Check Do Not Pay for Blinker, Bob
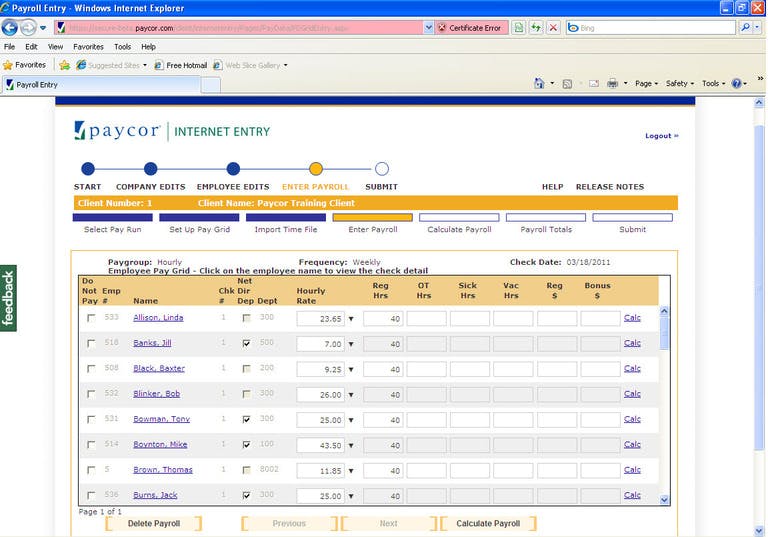This screenshot has width=768, height=537. pyautogui.click(x=91, y=394)
